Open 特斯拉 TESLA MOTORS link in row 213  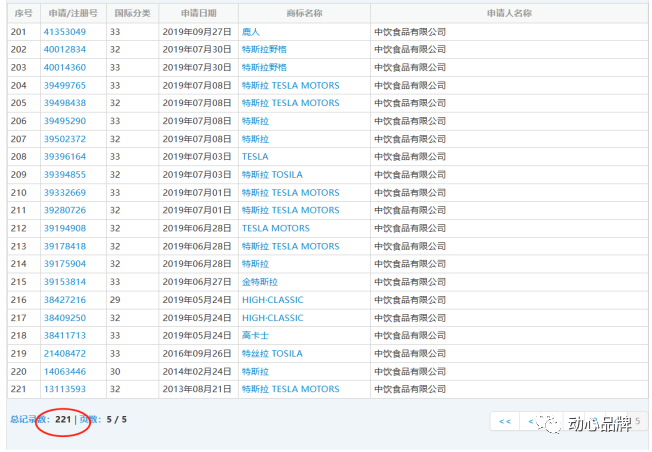coord(291,246)
